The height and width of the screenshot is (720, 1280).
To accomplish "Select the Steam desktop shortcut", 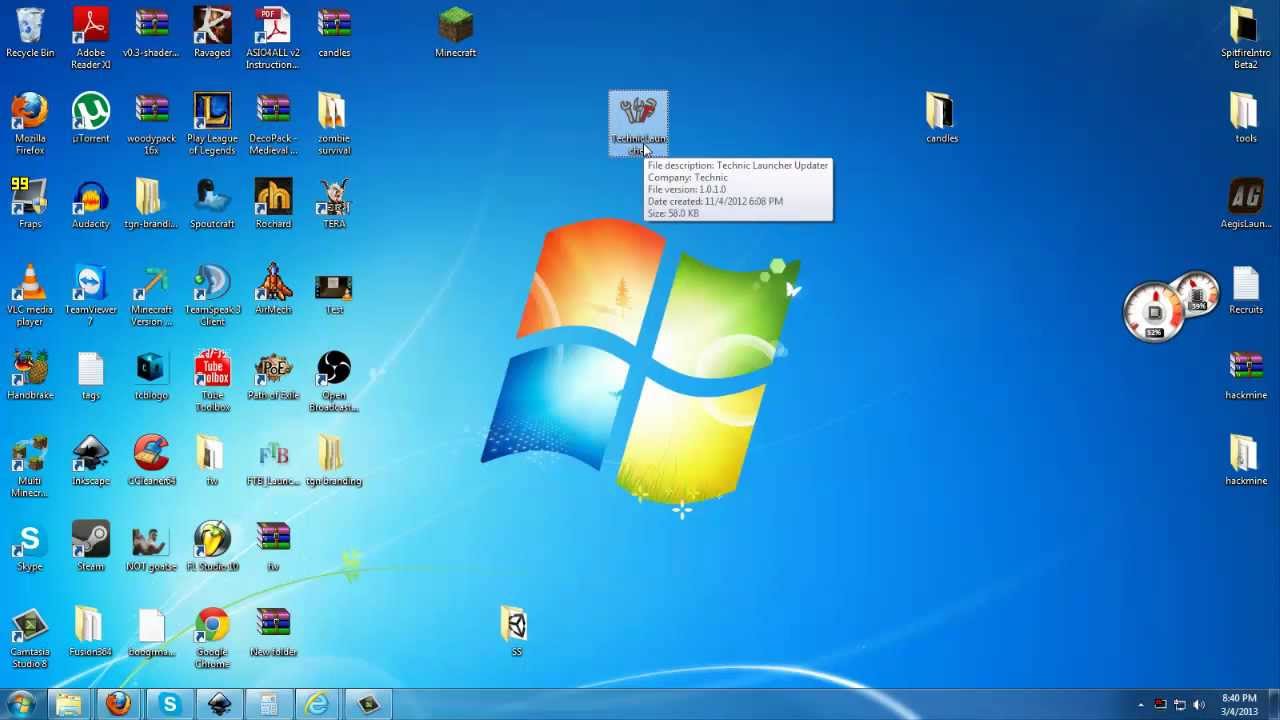I will pyautogui.click(x=91, y=546).
